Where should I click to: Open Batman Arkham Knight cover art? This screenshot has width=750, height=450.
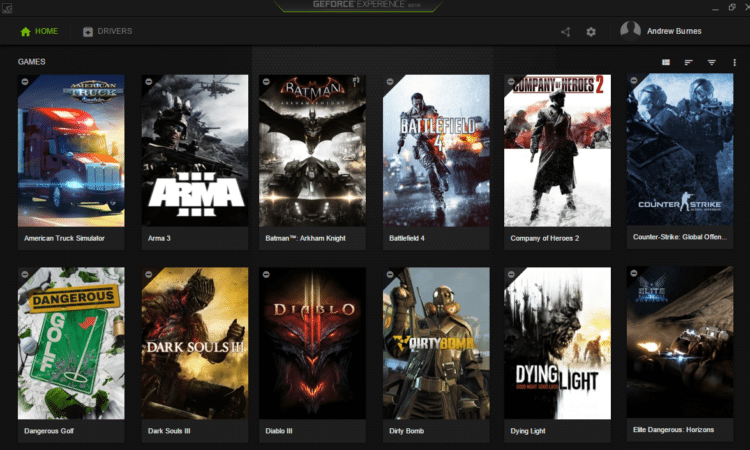(312, 151)
